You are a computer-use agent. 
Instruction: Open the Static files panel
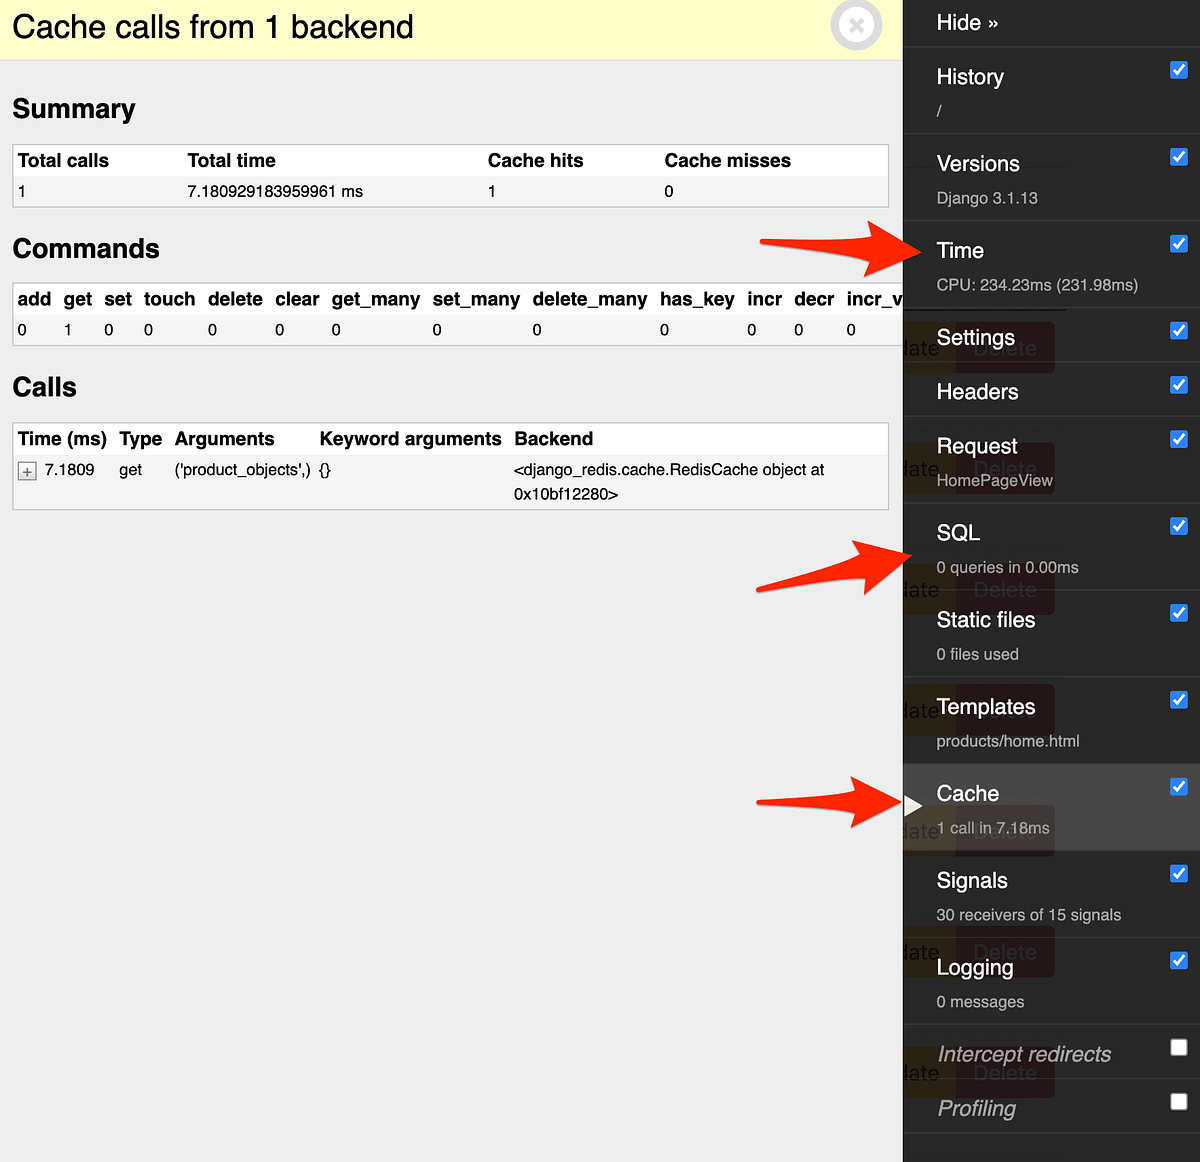pyautogui.click(x=985, y=620)
